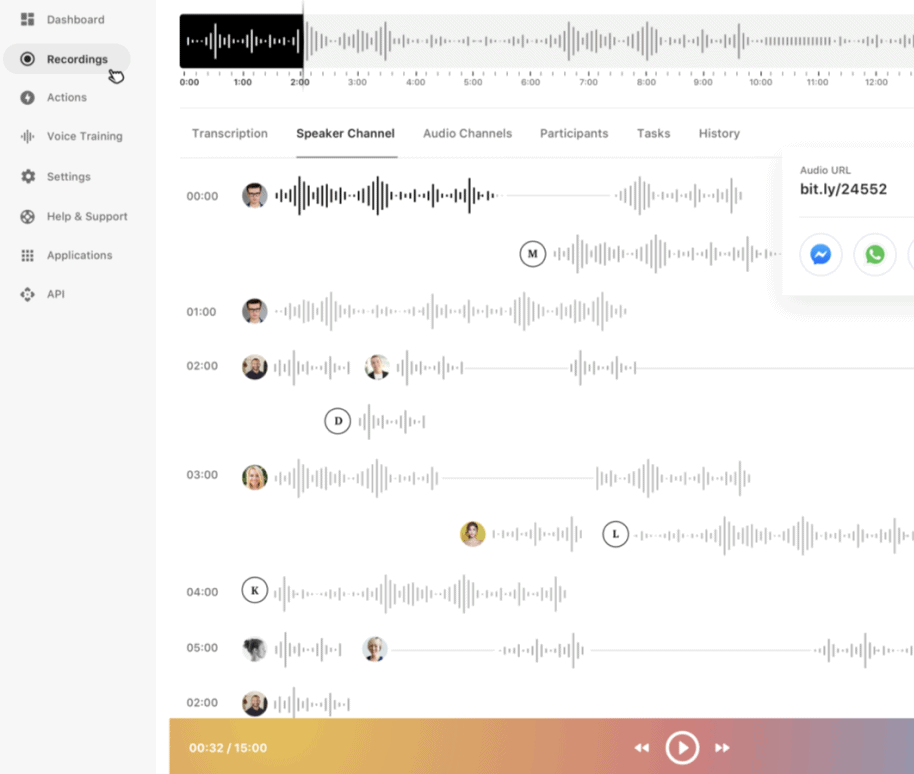This screenshot has height=774, width=914.
Task: Click speaker M avatar circle
Action: (x=533, y=254)
